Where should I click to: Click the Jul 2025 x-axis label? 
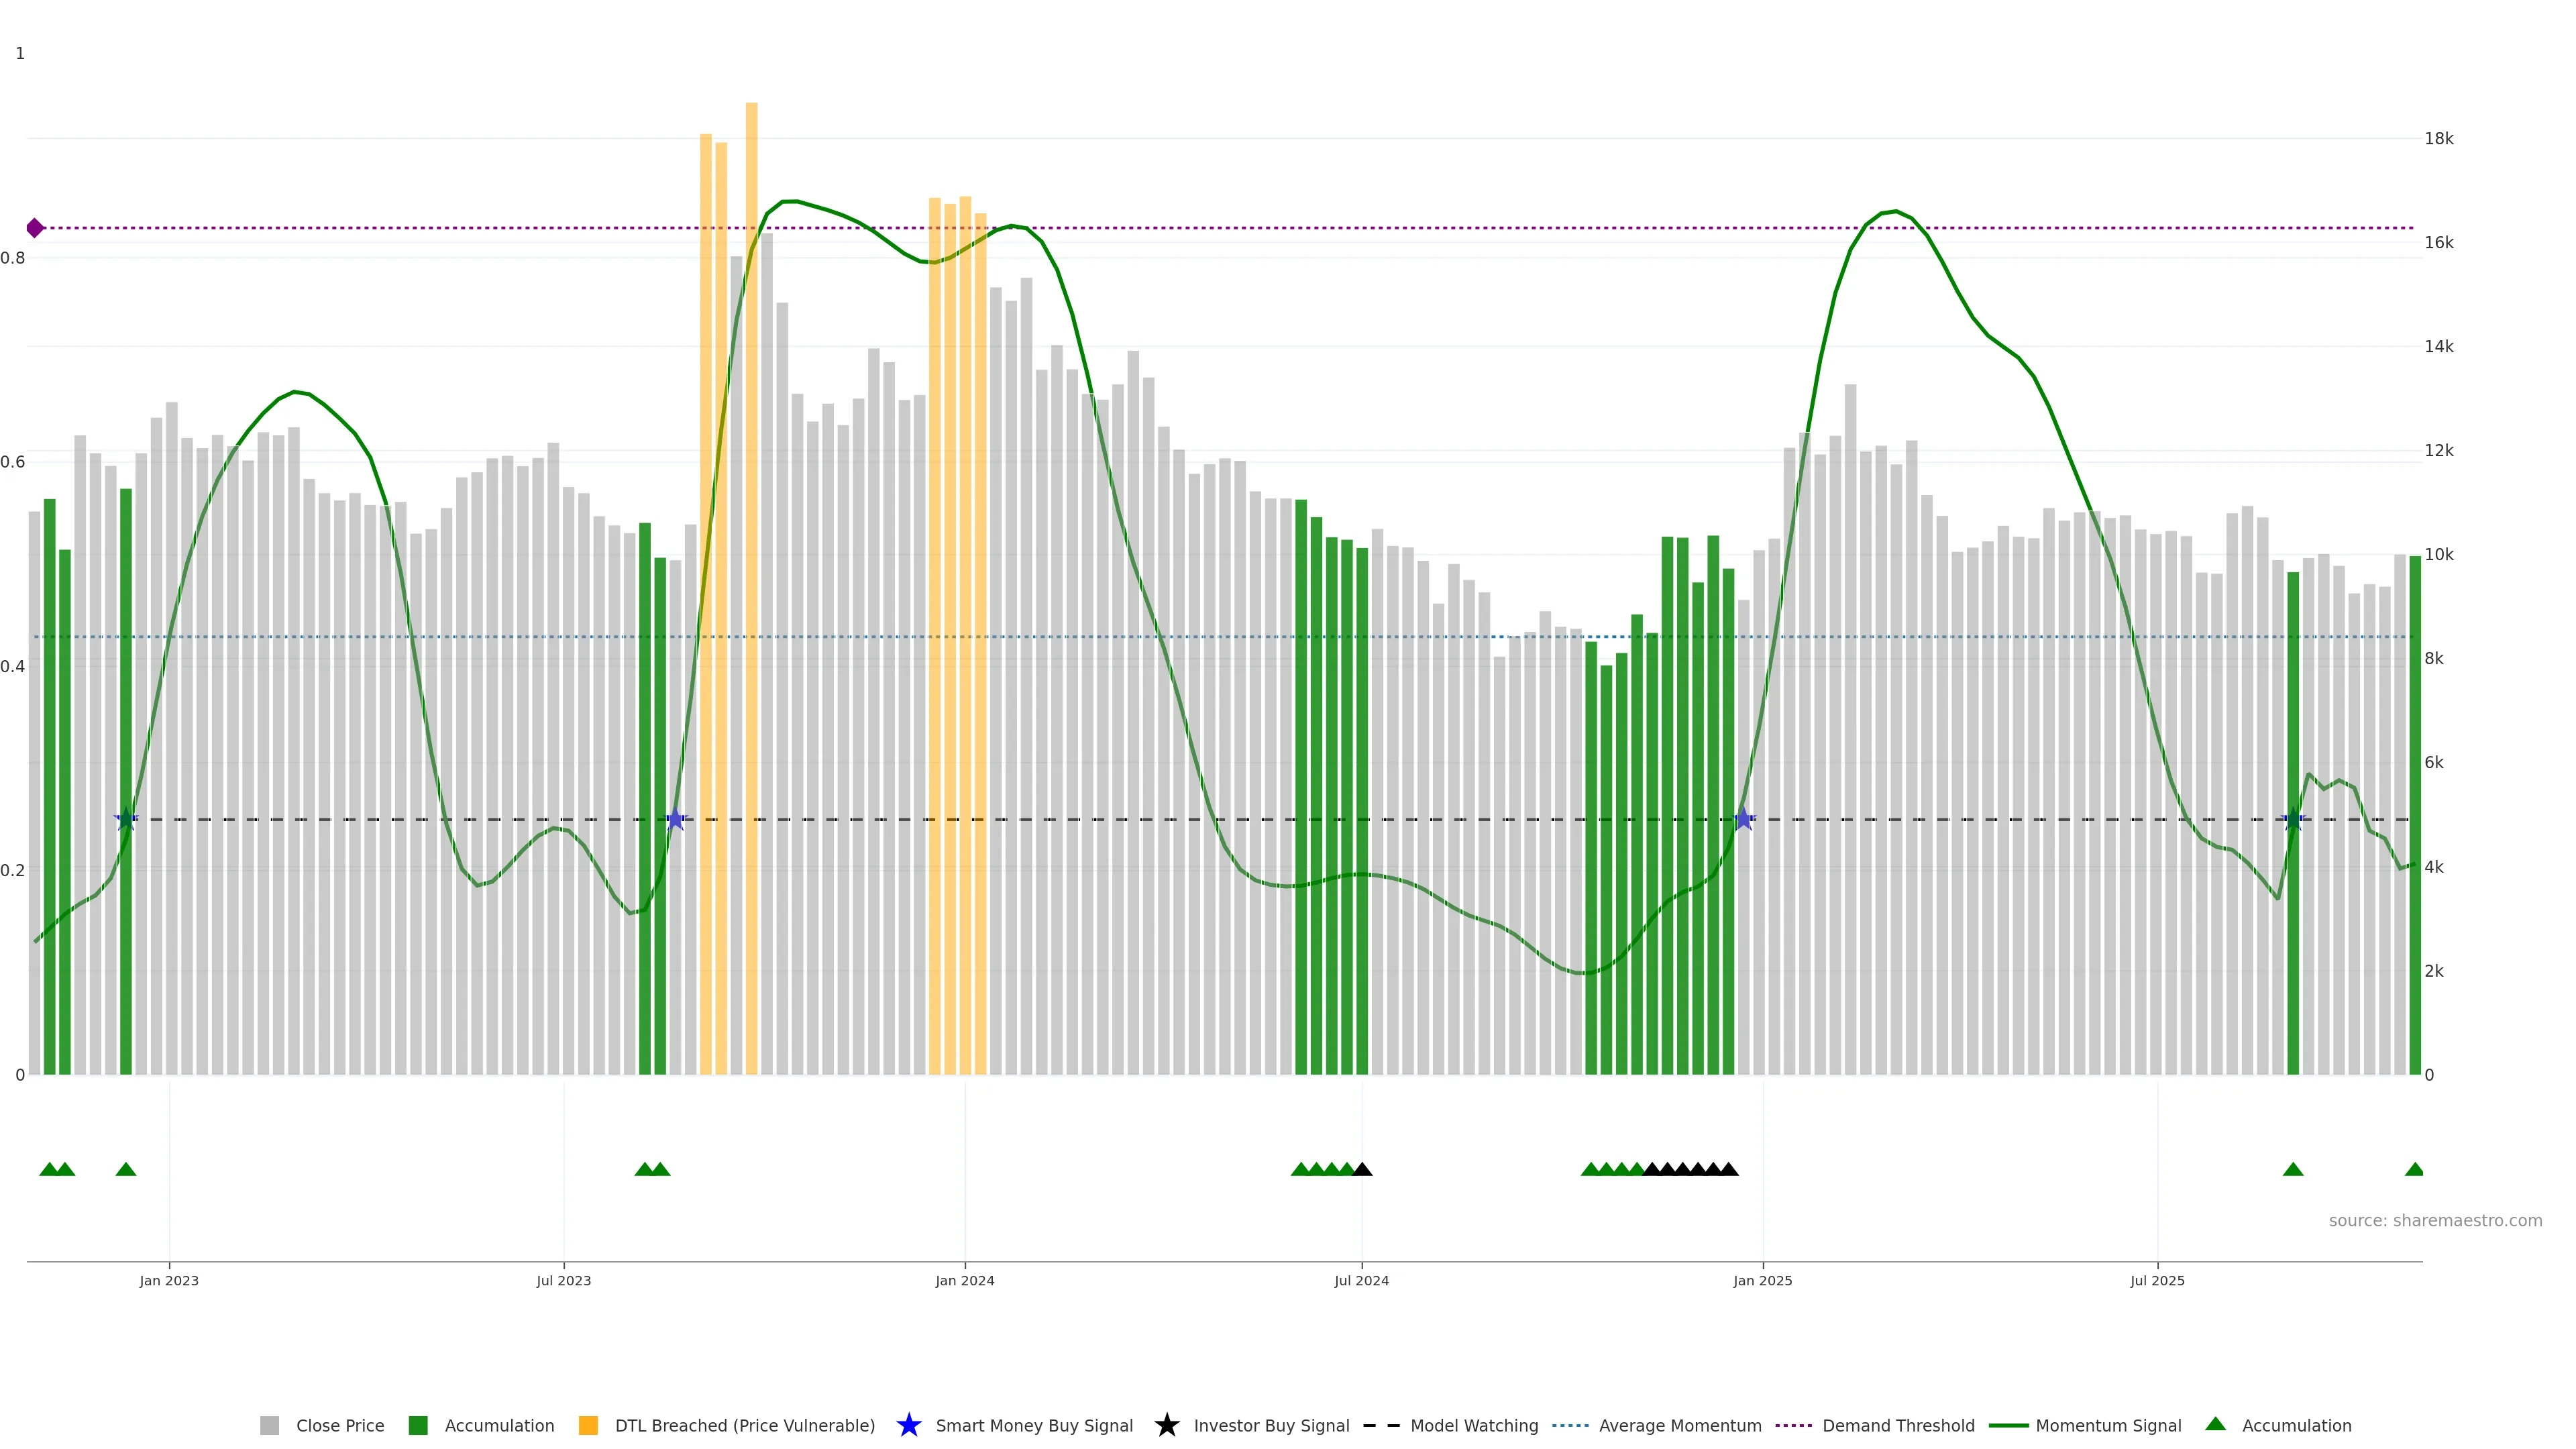tap(2157, 1281)
